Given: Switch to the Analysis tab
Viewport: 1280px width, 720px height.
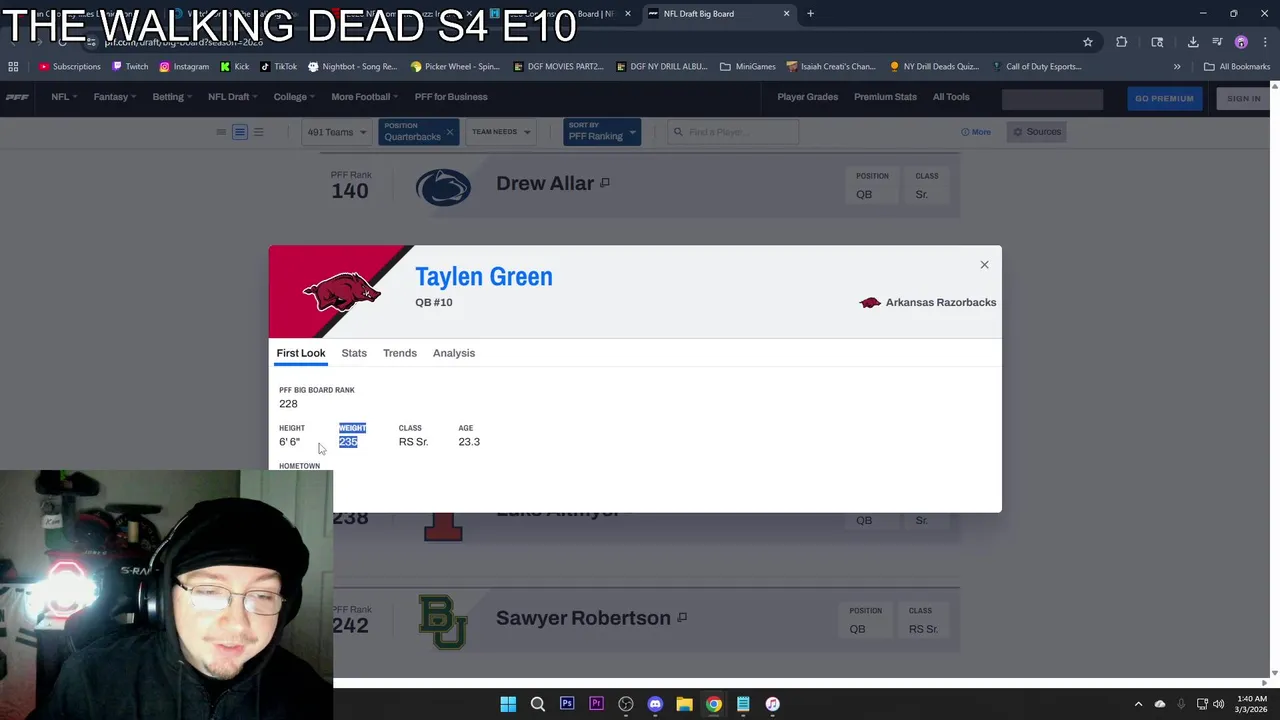Looking at the screenshot, I should (454, 353).
